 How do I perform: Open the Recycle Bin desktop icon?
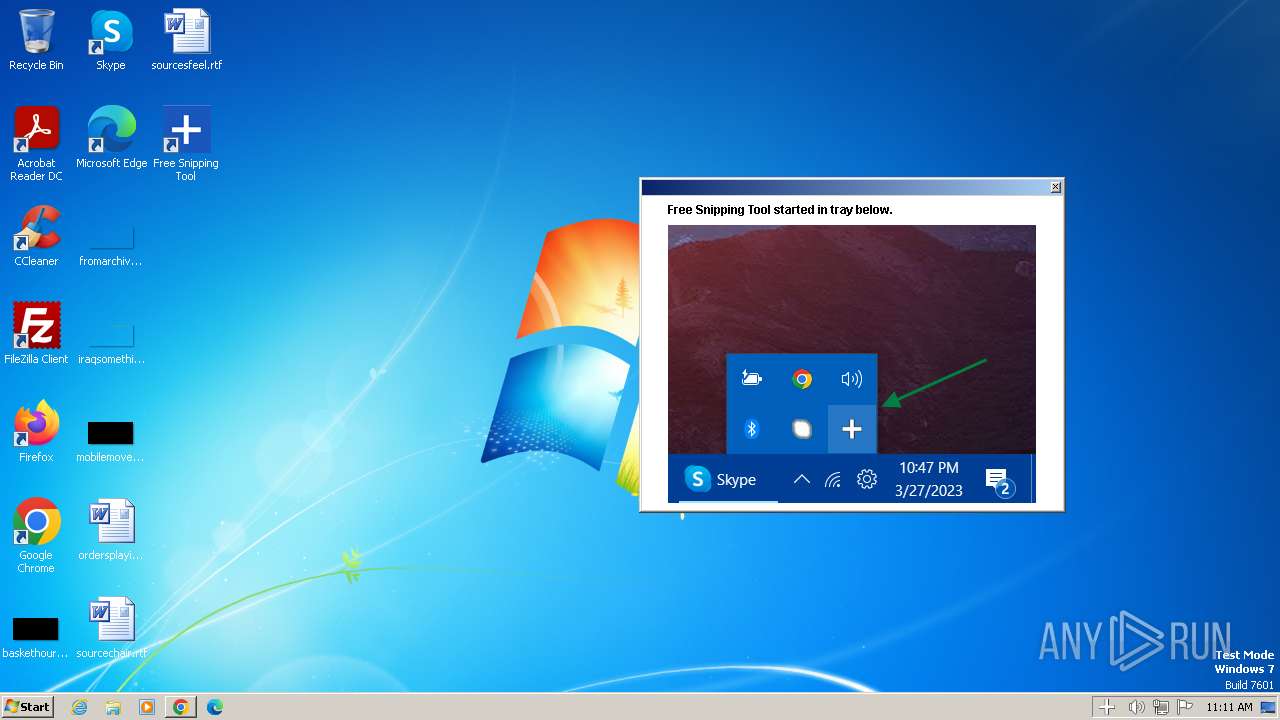click(x=36, y=40)
